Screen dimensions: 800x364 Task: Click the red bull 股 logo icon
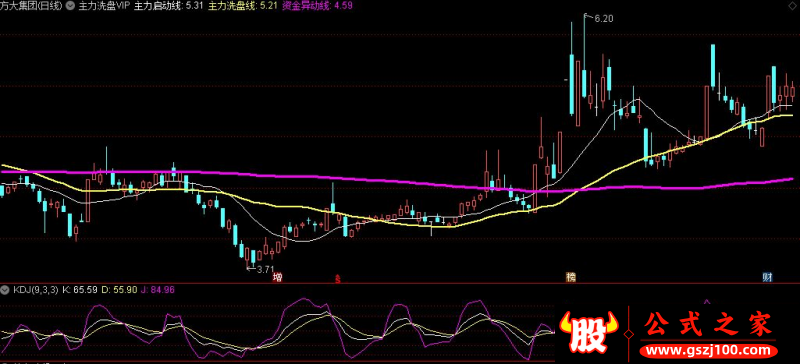click(589, 334)
